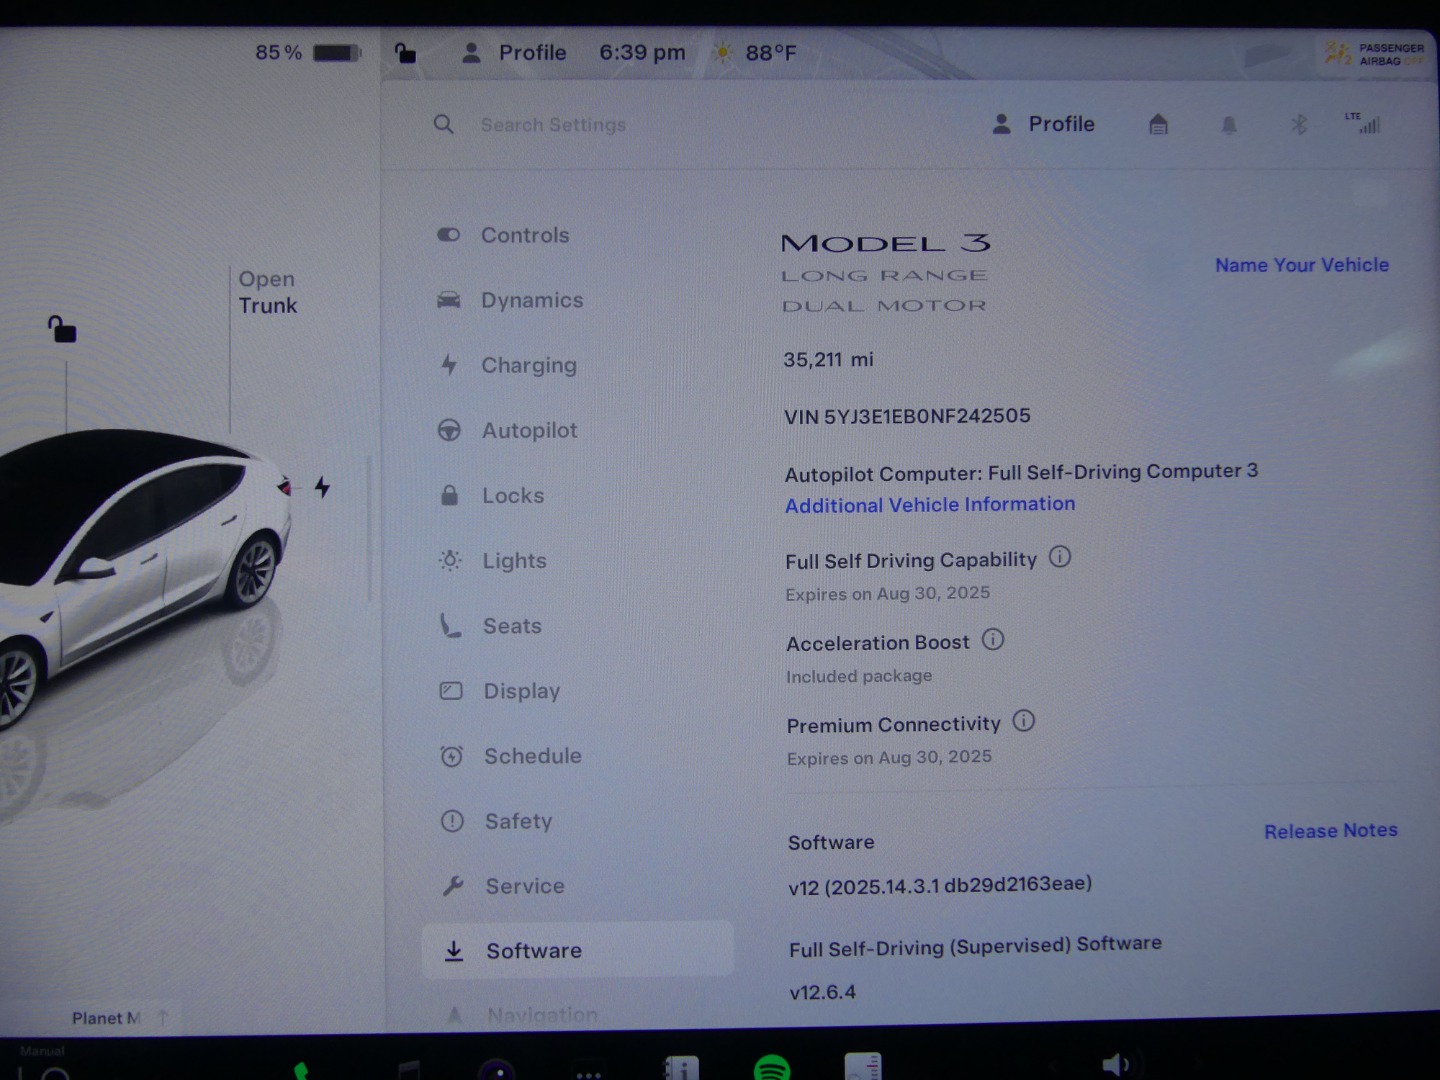The image size is (1440, 1080).
Task: Open Bluetooth settings icon
Action: (1299, 124)
